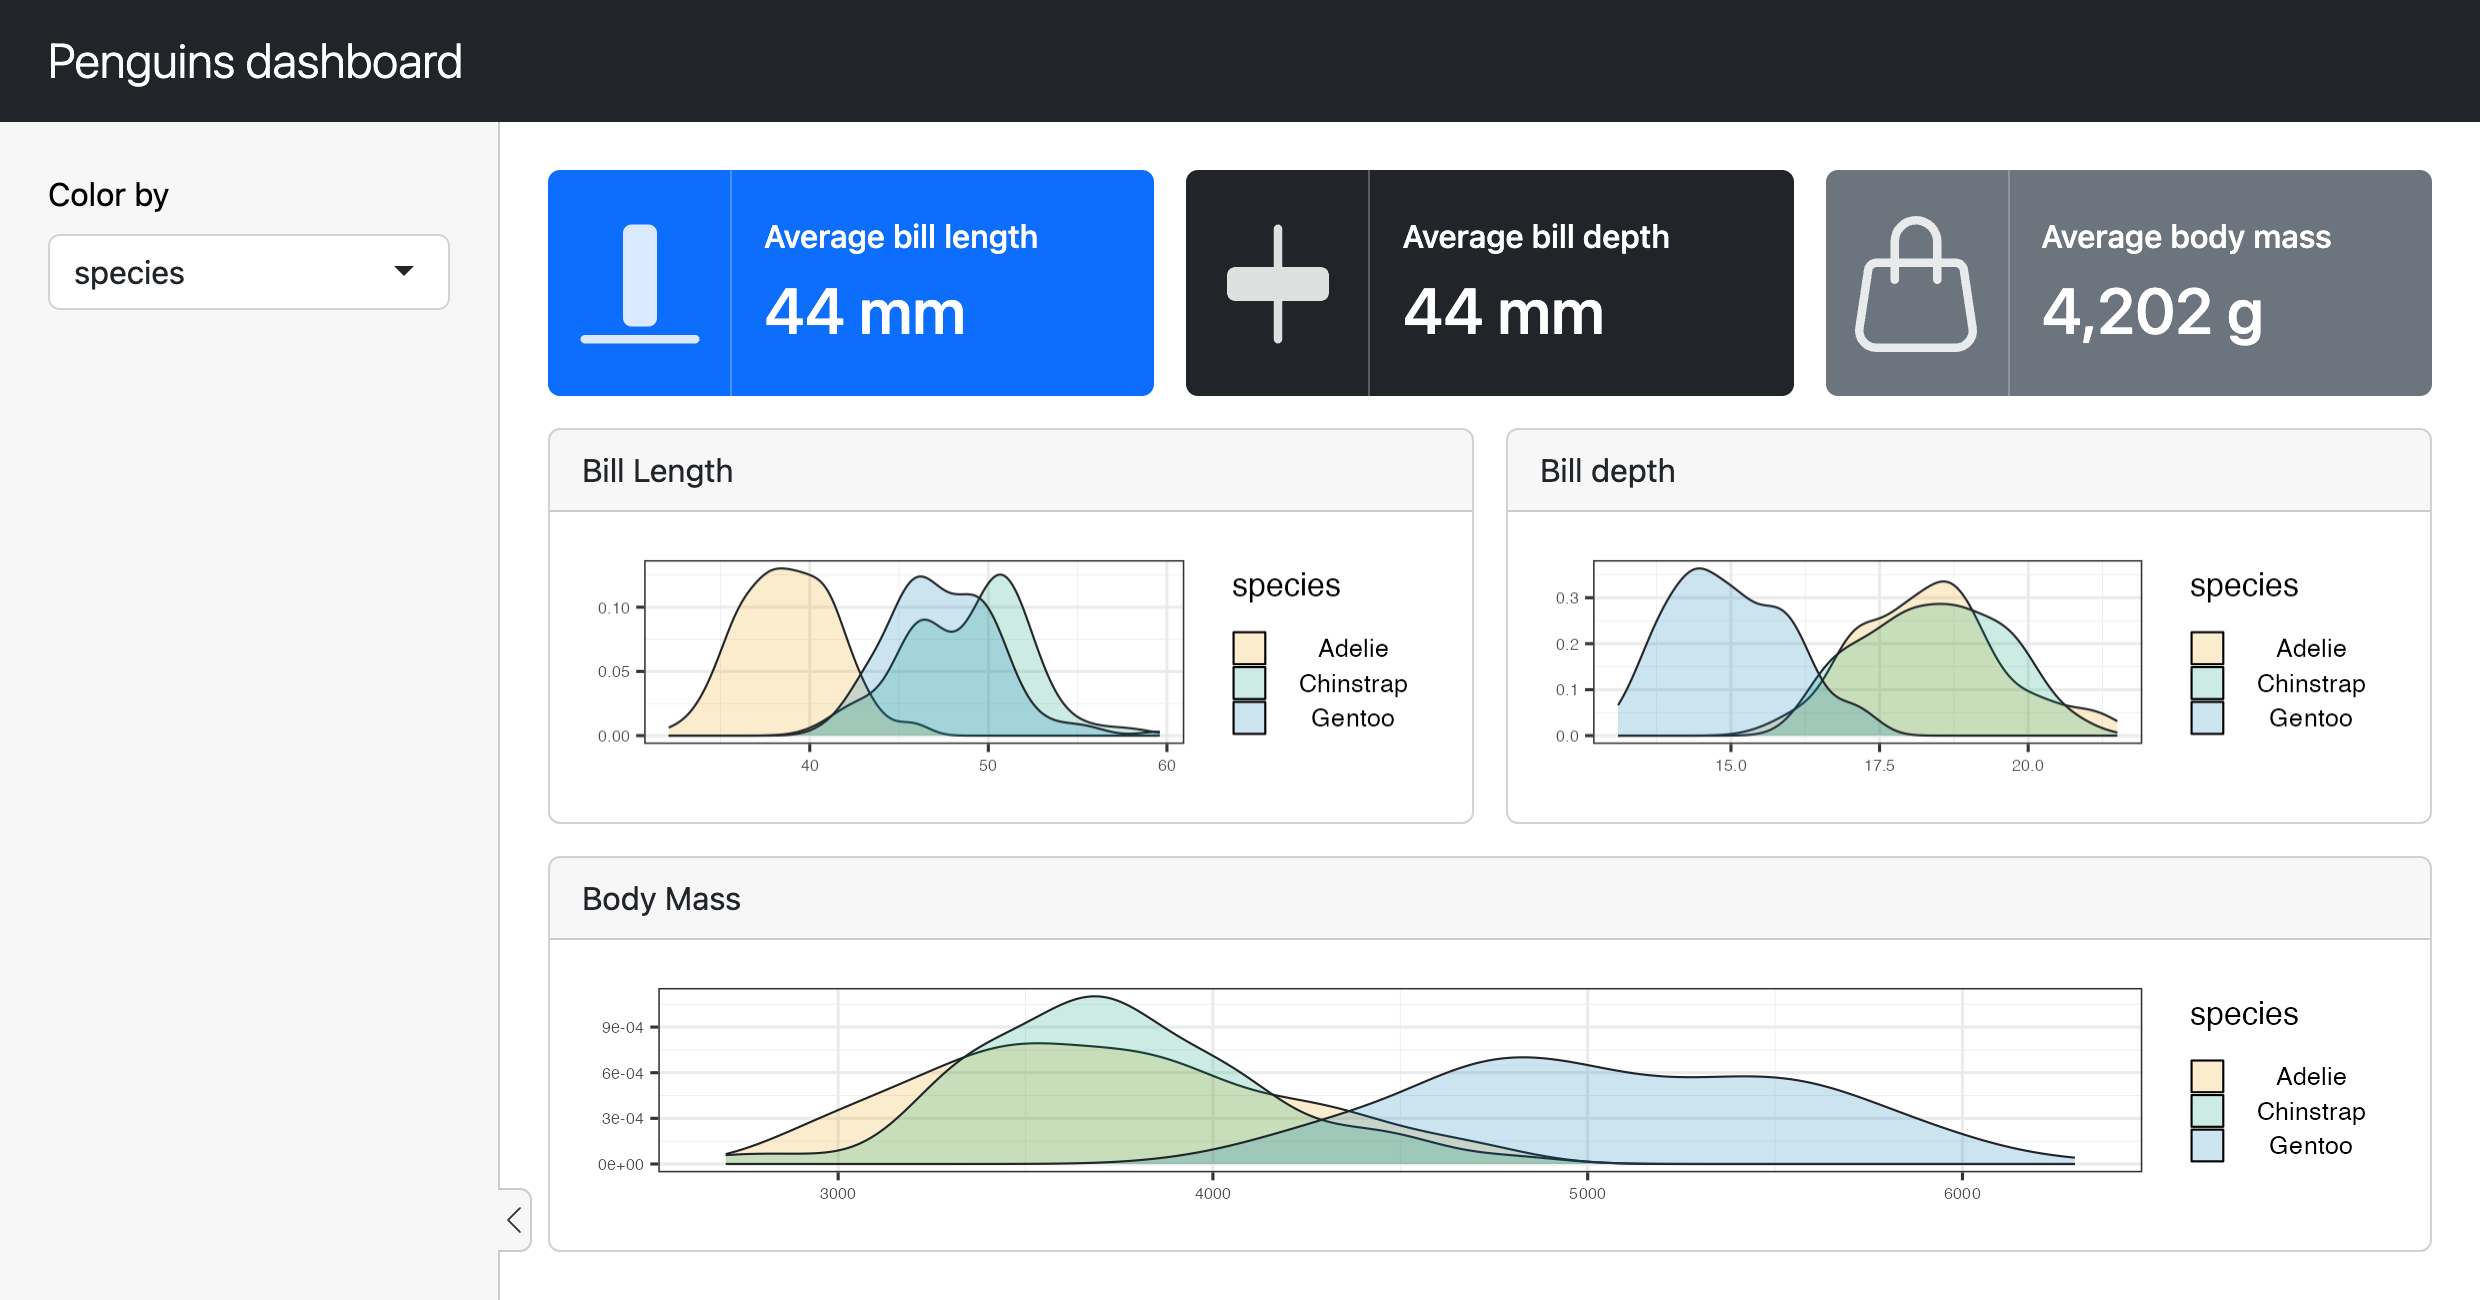The image size is (2480, 1300).
Task: Click the Body Mass card header
Action: [661, 899]
